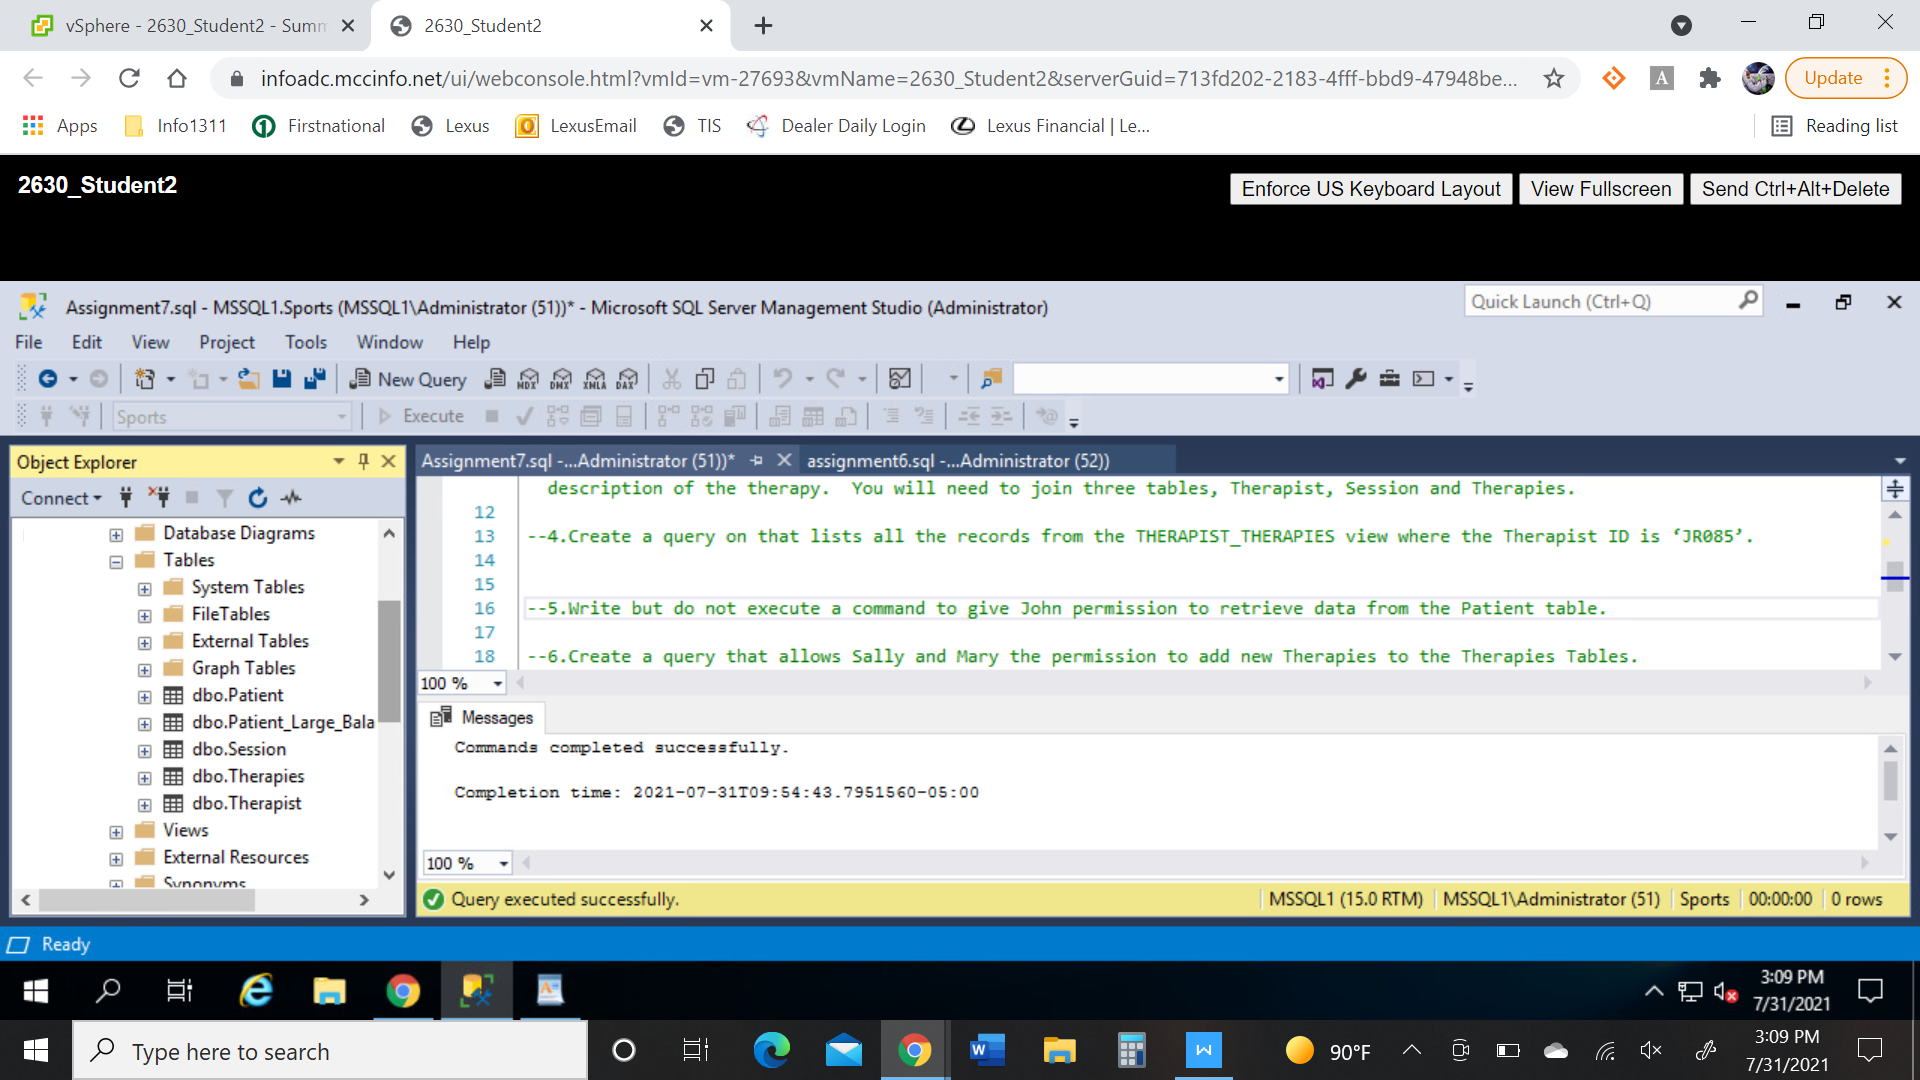Image resolution: width=1920 pixels, height=1080 pixels.
Task: Click the Parse query checkmark icon
Action: [x=525, y=416]
